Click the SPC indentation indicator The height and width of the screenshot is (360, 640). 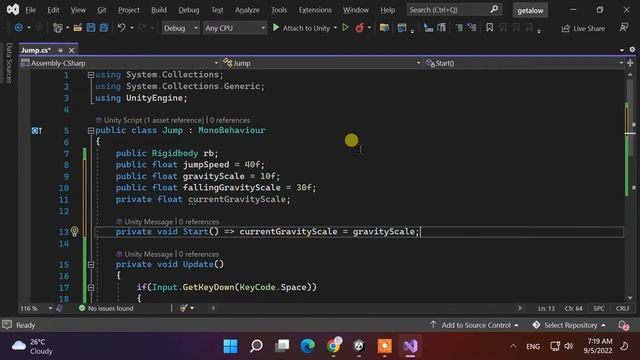(599, 309)
